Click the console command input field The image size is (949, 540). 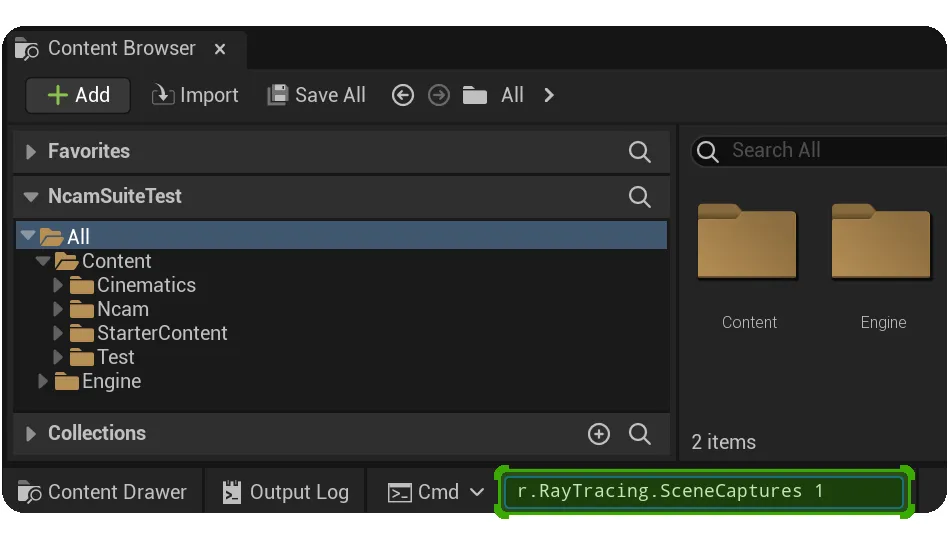703,492
